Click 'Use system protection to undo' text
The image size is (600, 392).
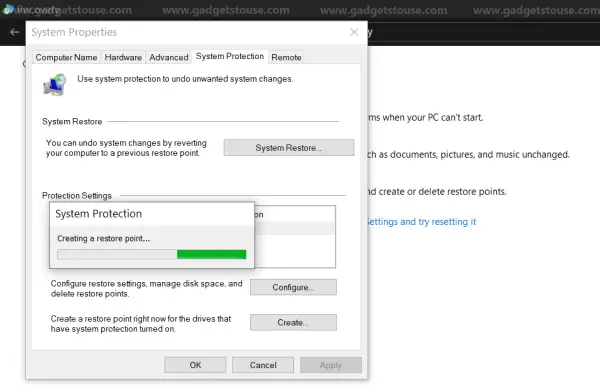click(x=185, y=79)
